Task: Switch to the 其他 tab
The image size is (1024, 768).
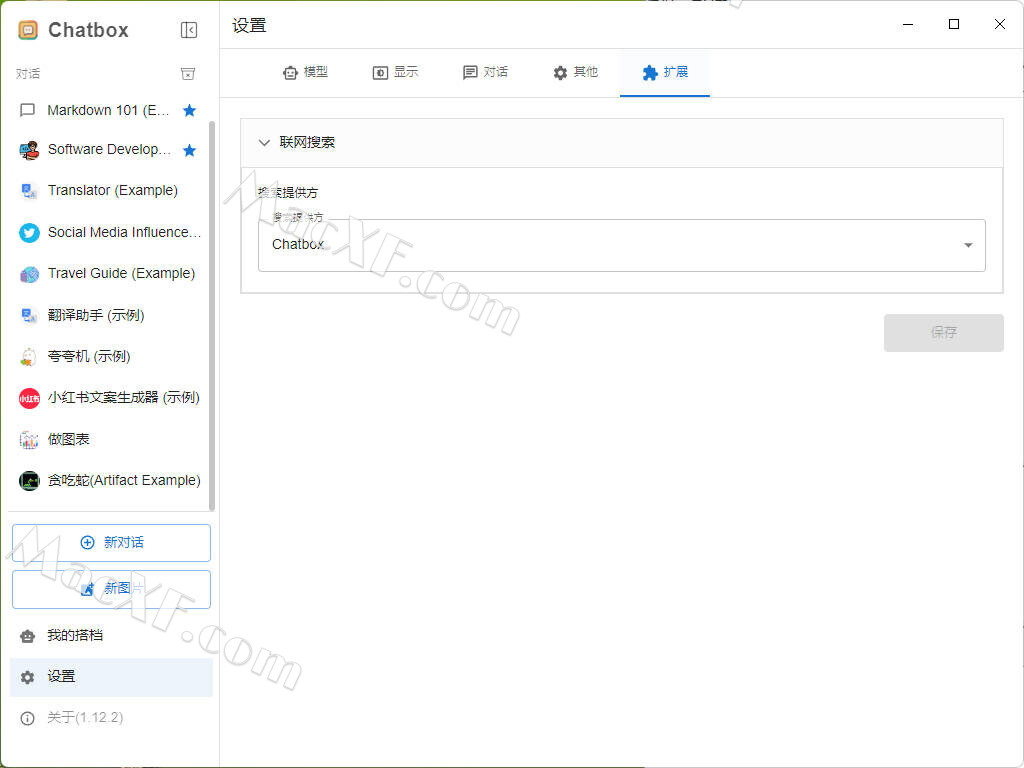Action: click(x=575, y=72)
